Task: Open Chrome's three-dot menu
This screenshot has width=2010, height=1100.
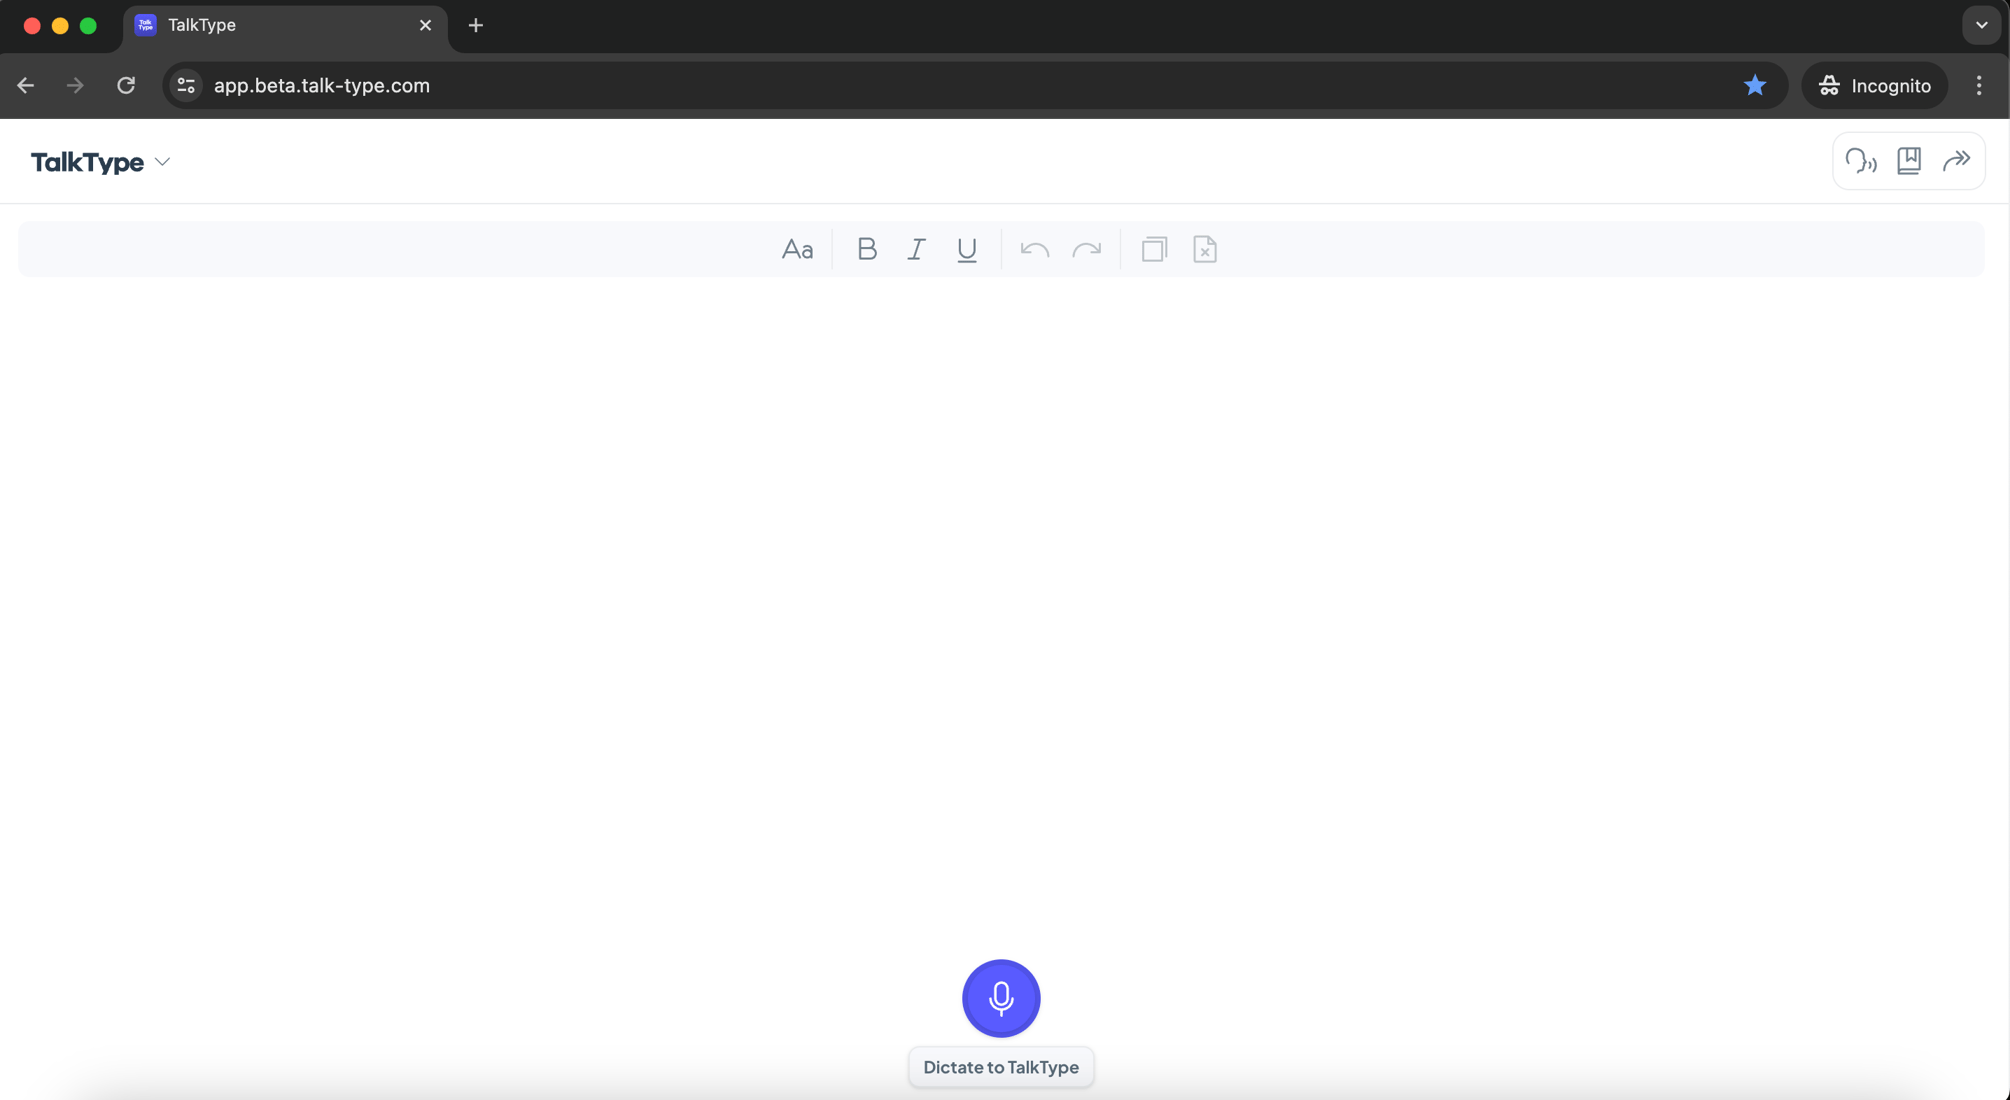Action: tap(1978, 86)
